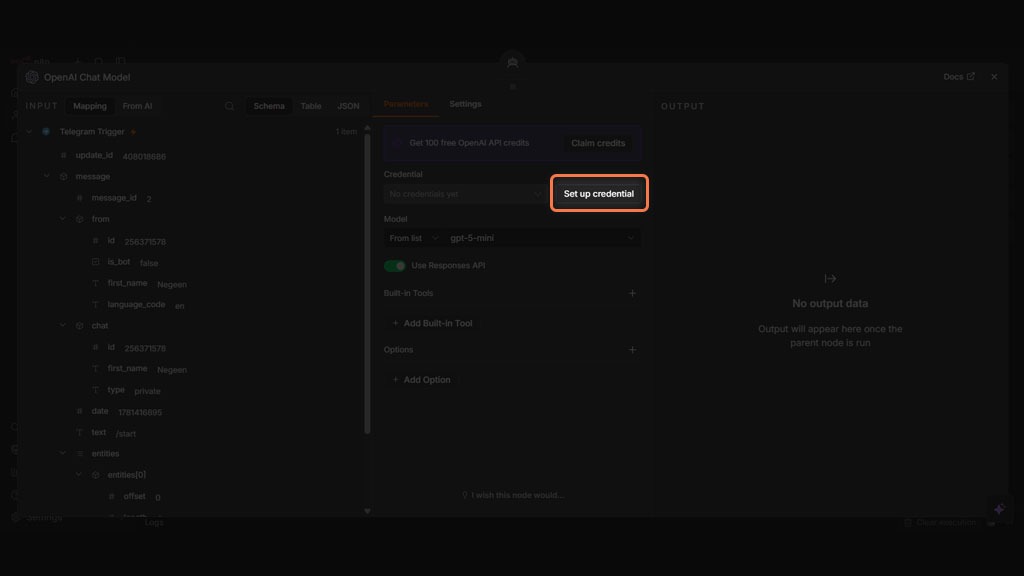The image size is (1024, 576).
Task: Switch to the From AI input mode
Action: pos(137,106)
